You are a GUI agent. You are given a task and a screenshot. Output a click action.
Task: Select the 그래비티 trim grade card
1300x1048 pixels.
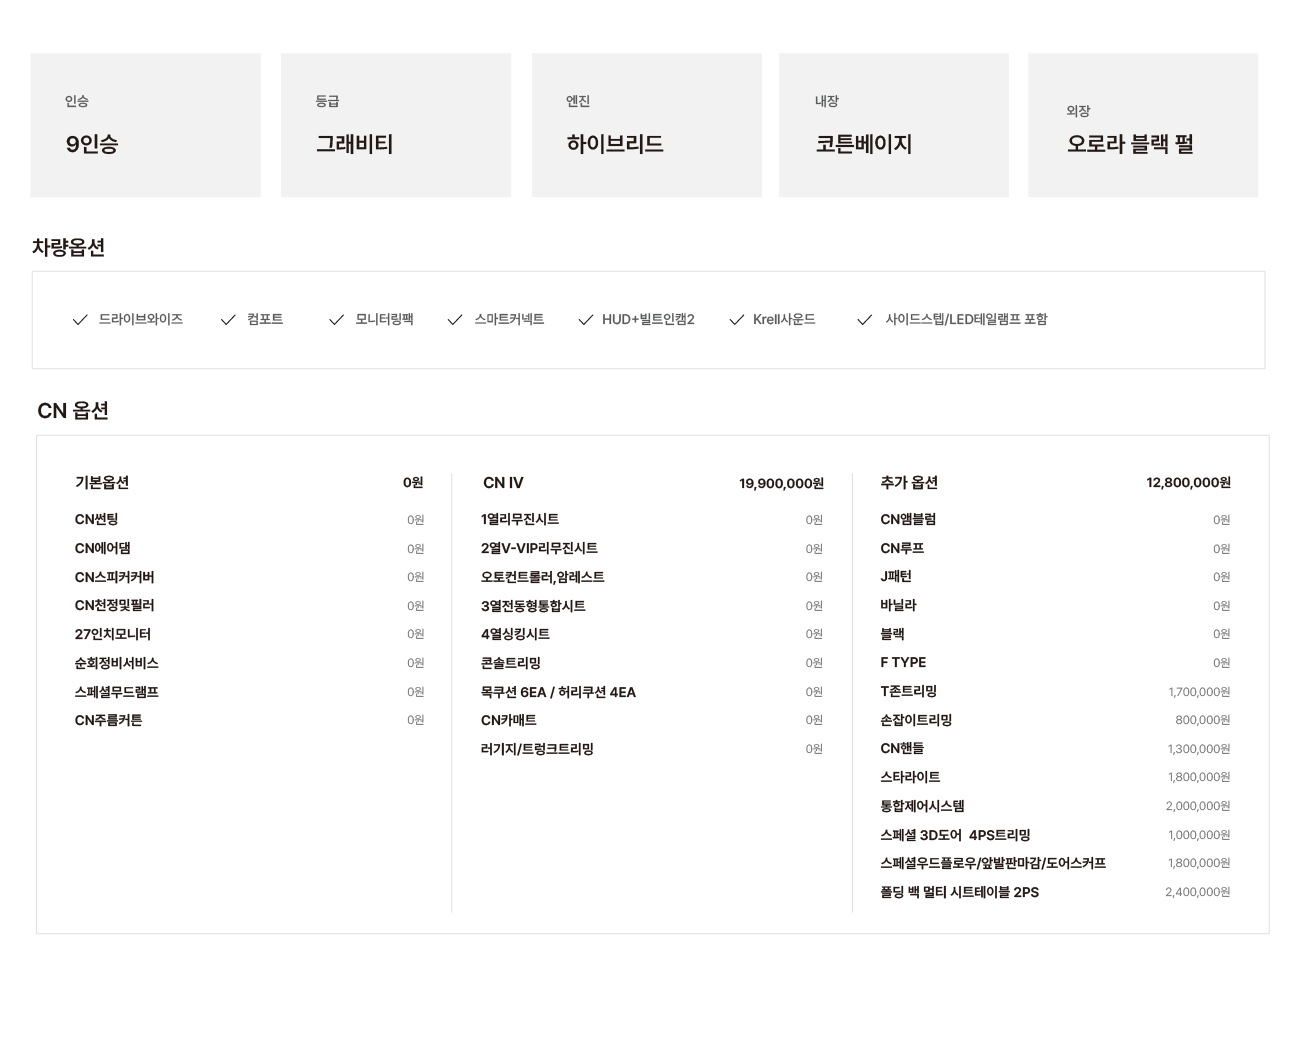point(395,125)
